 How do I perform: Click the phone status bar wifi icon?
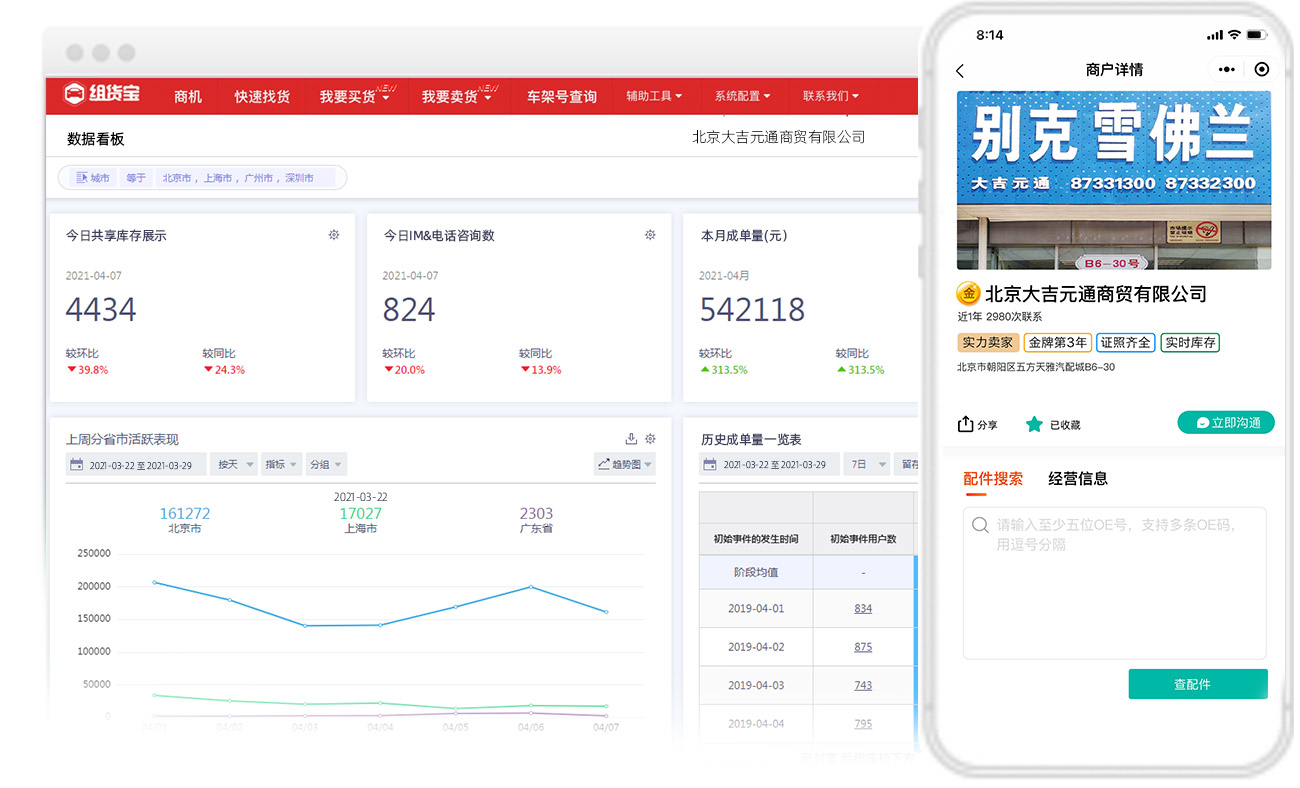(1235, 35)
